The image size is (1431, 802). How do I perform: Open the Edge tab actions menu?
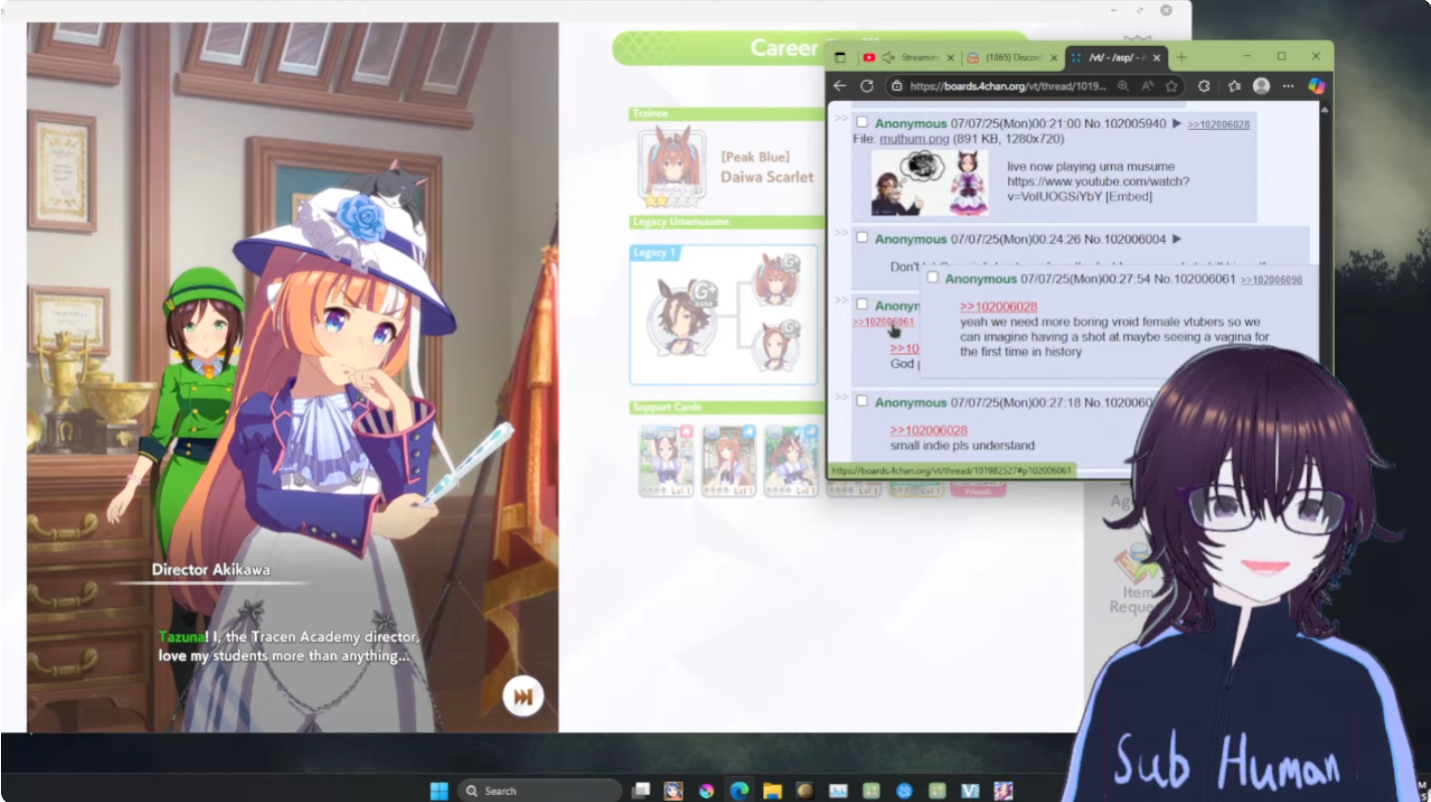click(x=840, y=57)
